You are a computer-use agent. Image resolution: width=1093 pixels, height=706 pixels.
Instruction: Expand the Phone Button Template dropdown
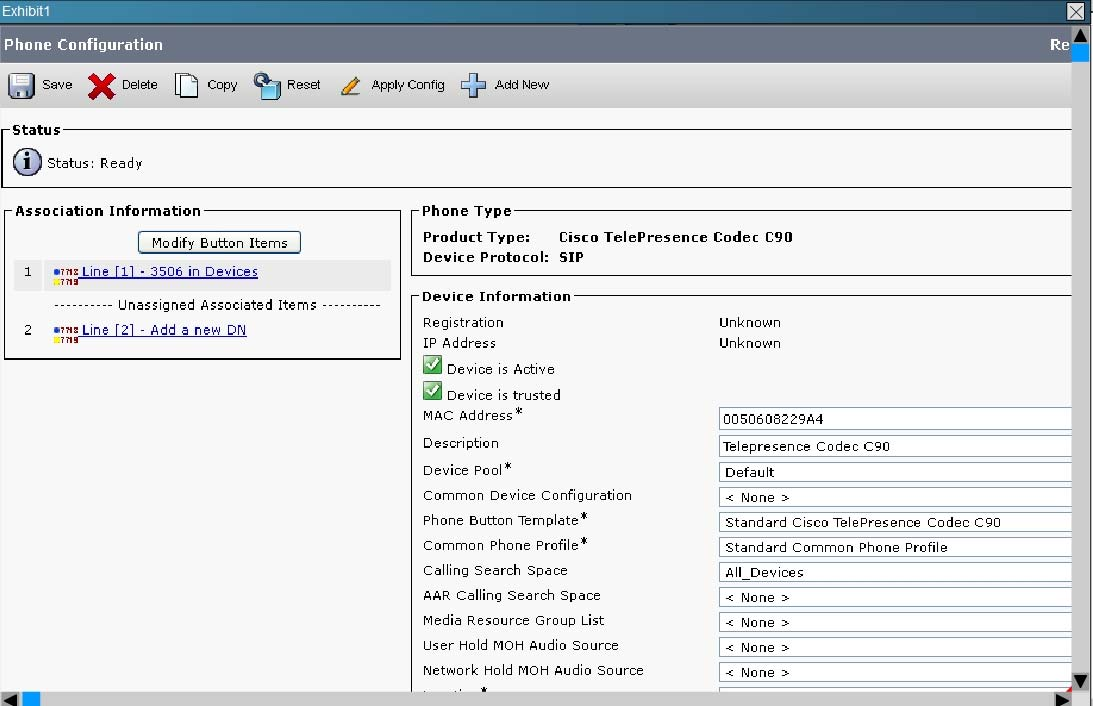coord(895,522)
